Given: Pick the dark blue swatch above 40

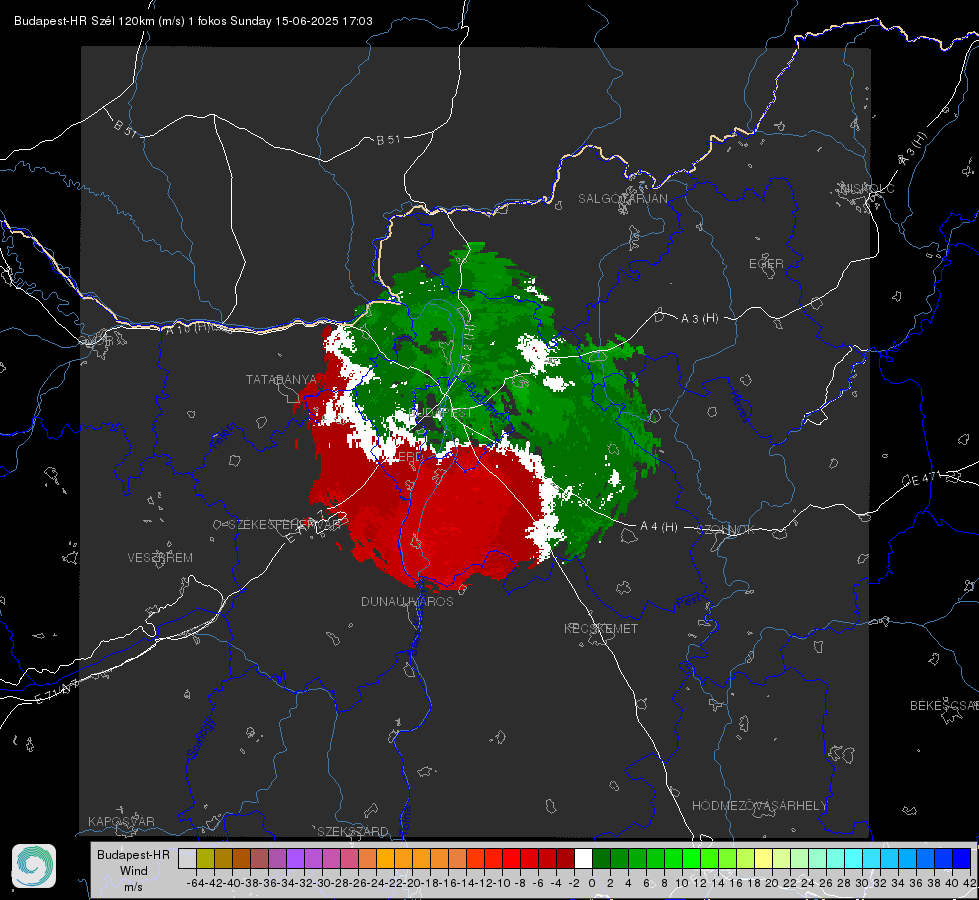Looking at the screenshot, I should (x=962, y=858).
